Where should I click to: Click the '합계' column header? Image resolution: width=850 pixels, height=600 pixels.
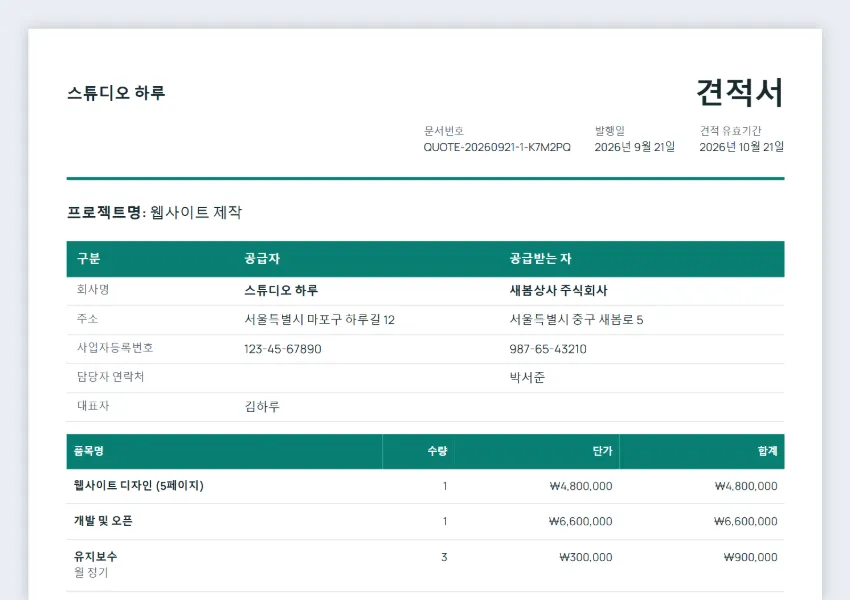768,451
